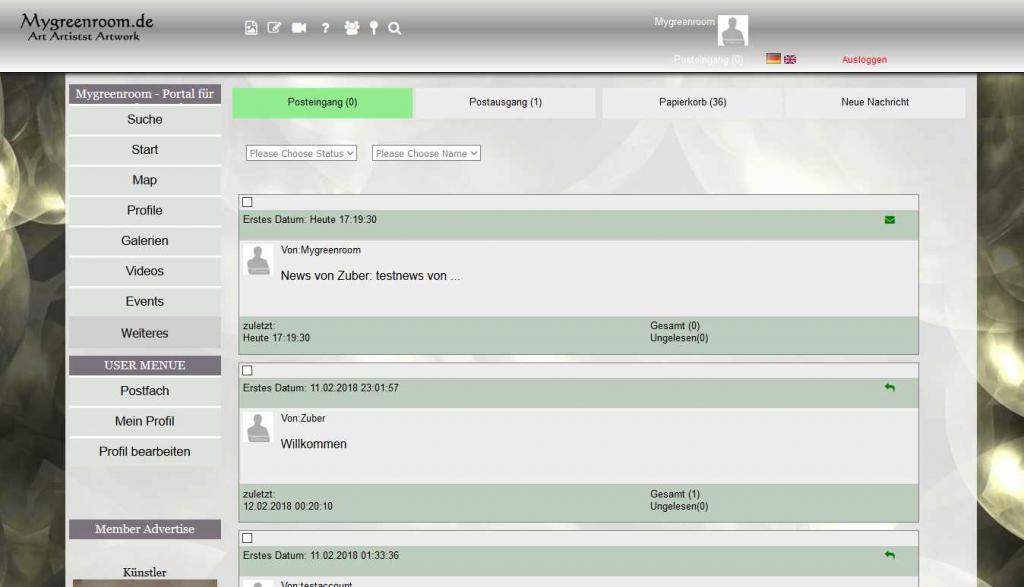Open the 'Willkommen' message
1024x587 pixels.
(313, 444)
